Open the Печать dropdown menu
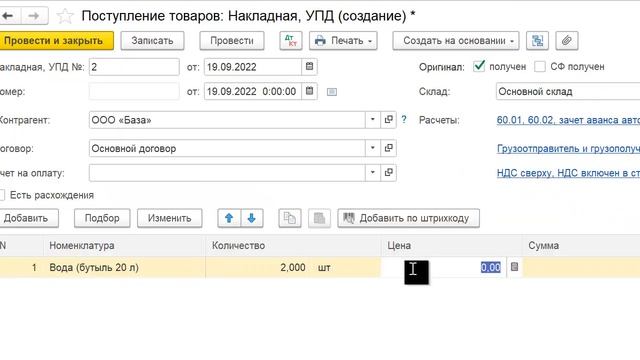This screenshot has height=360, width=640. 343,40
